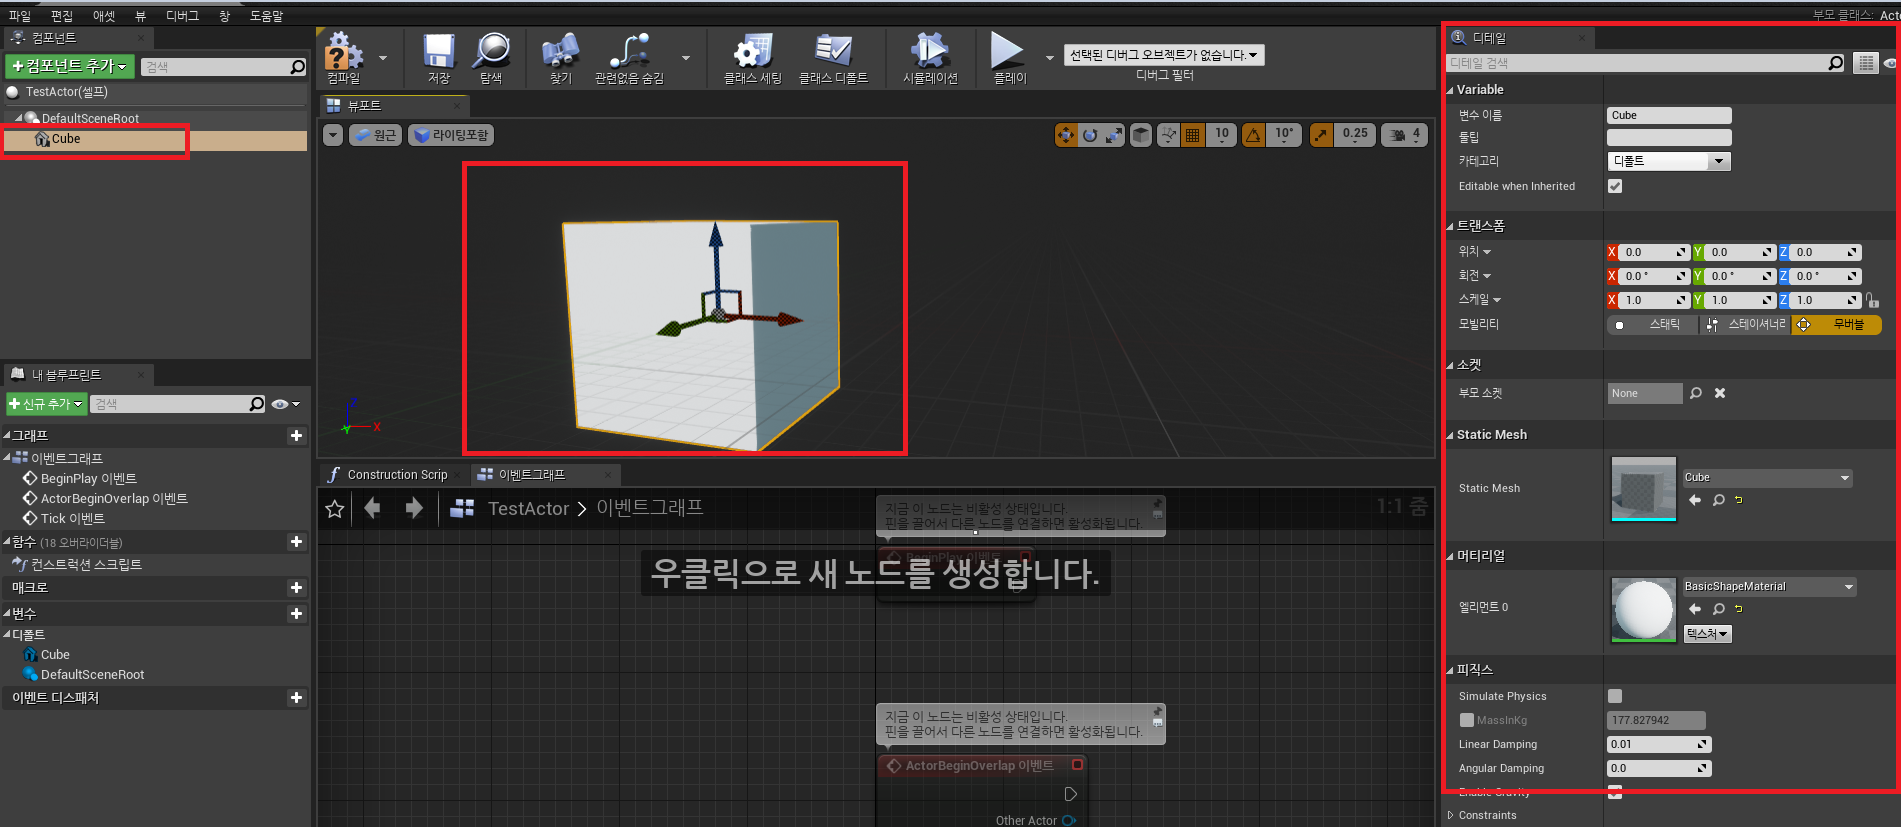
Task: Open Class Defaults (클래스 디폴트)
Action: (833, 50)
